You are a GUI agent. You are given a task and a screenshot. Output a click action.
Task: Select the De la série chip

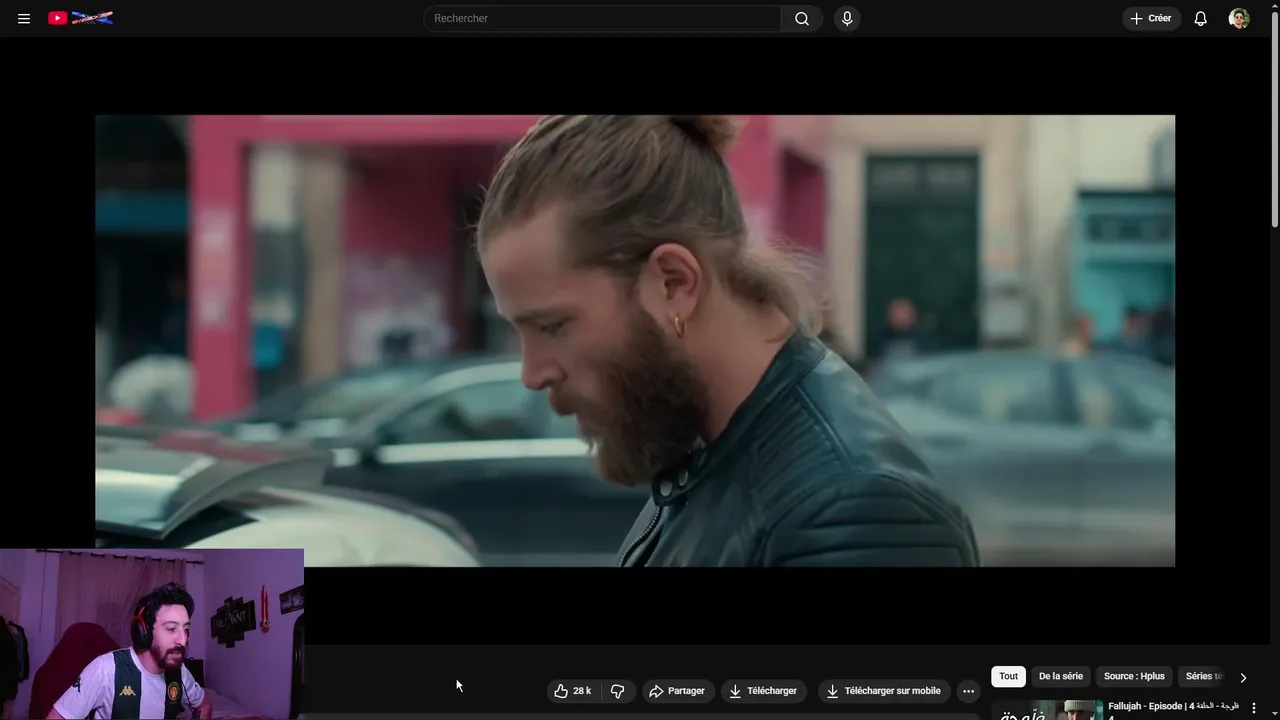1061,676
